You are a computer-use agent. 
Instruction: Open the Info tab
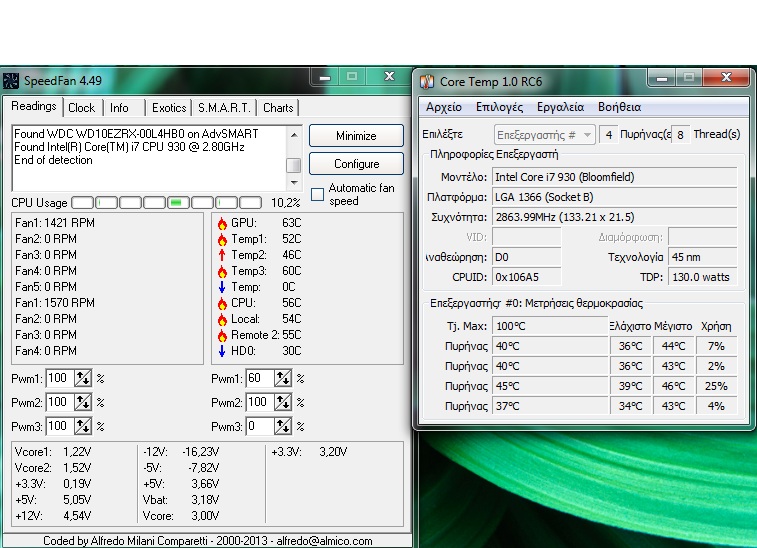click(119, 108)
